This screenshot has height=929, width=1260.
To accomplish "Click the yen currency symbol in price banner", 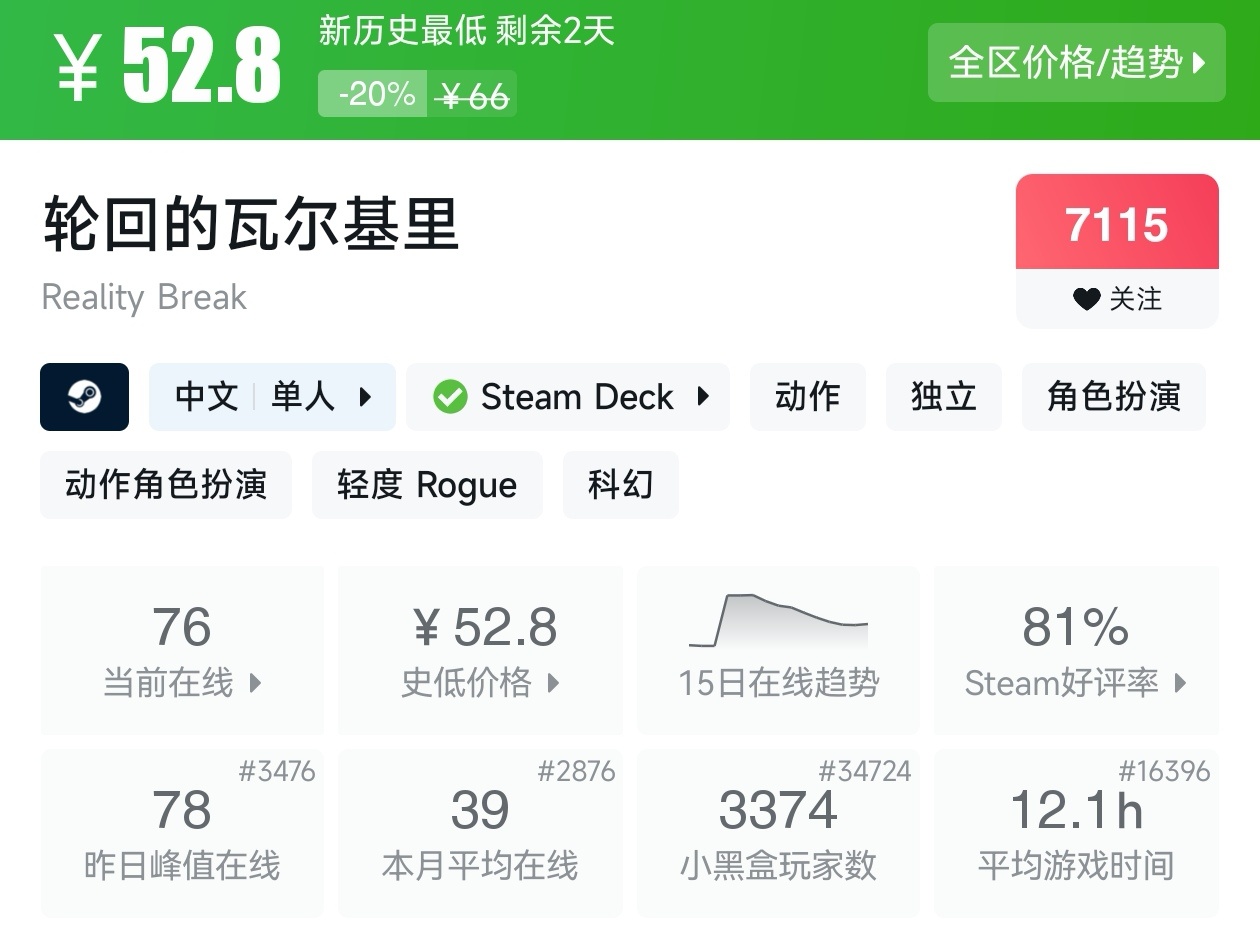I will pyautogui.click(x=77, y=67).
